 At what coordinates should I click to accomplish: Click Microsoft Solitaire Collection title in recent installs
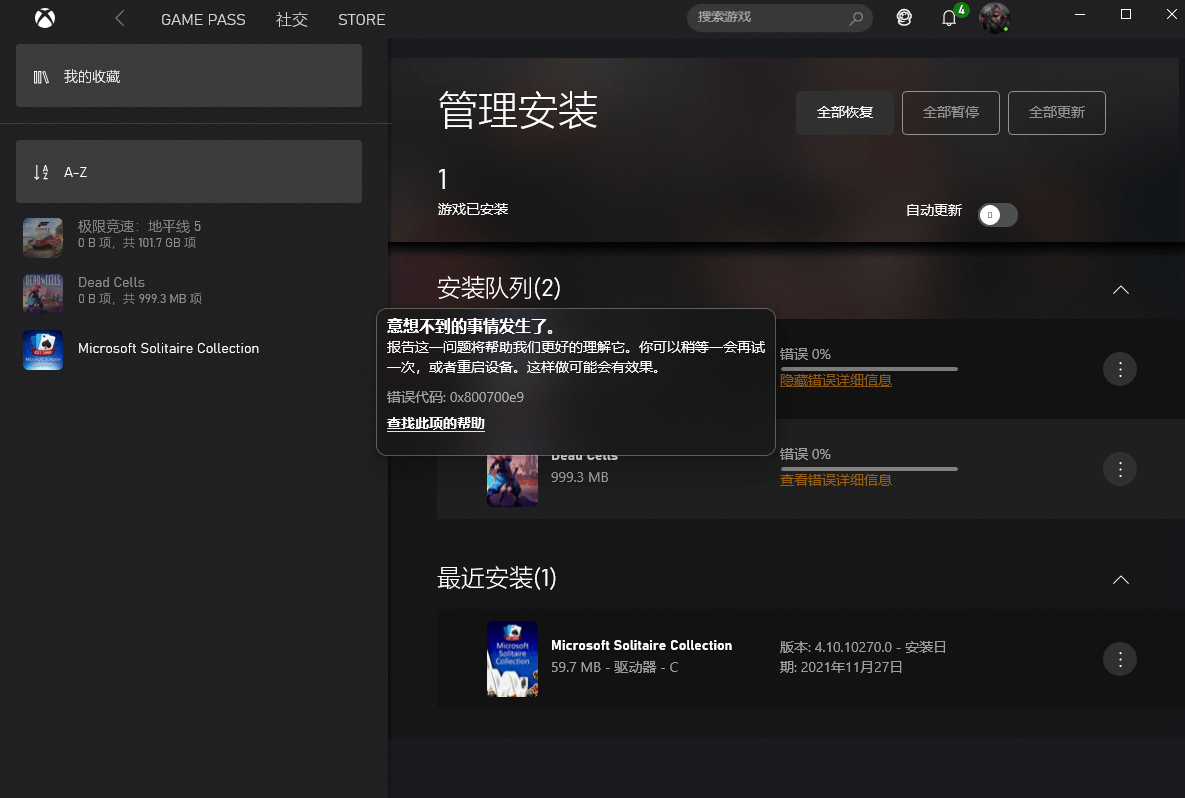pos(642,645)
